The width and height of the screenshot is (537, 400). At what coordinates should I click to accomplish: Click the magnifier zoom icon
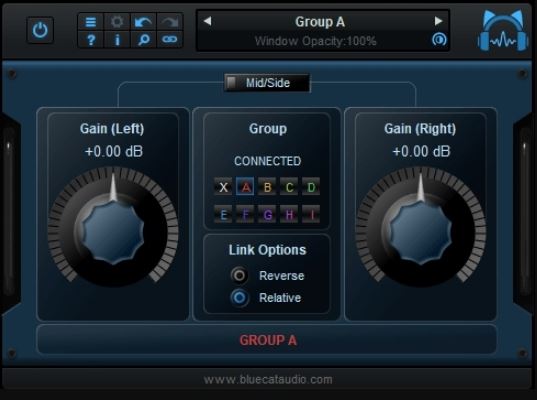(143, 40)
